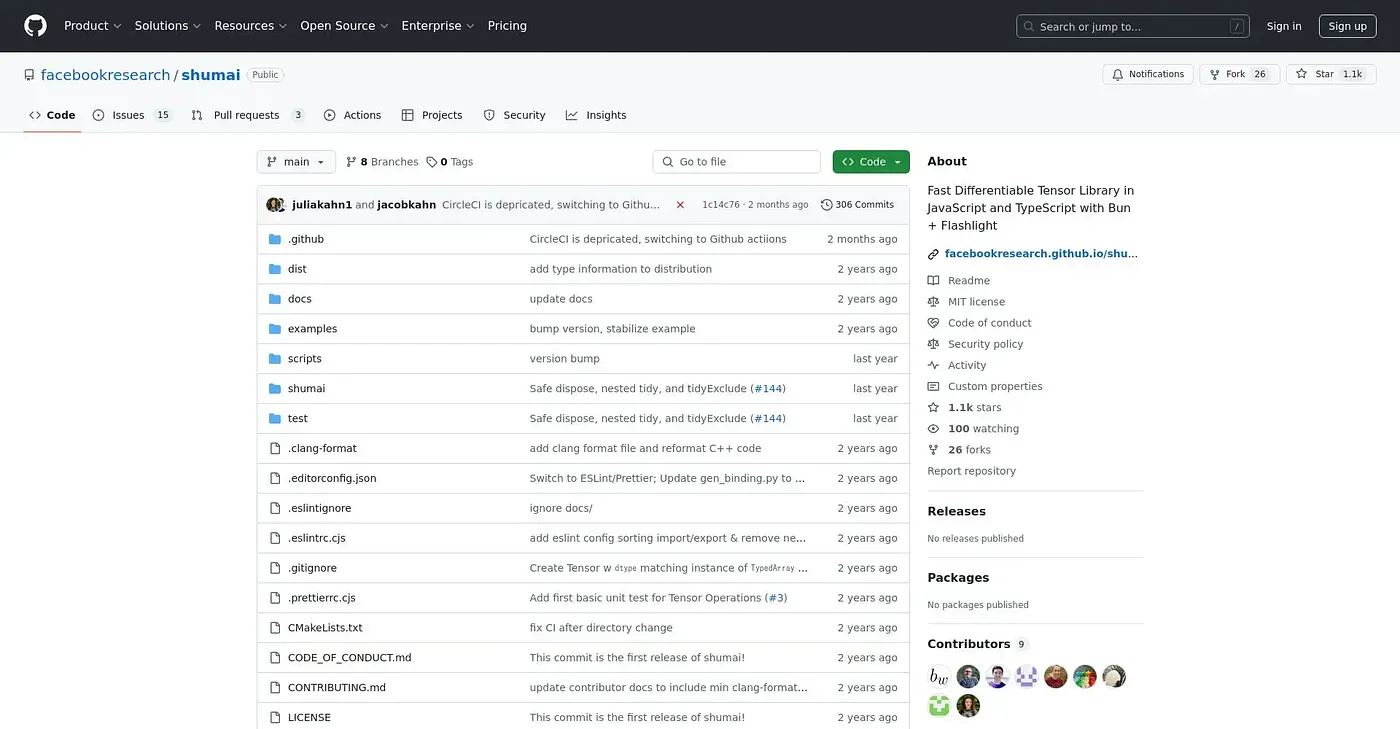The width and height of the screenshot is (1400, 729).
Task: Click juliakahn1 commit author avatar
Action: tap(273, 205)
